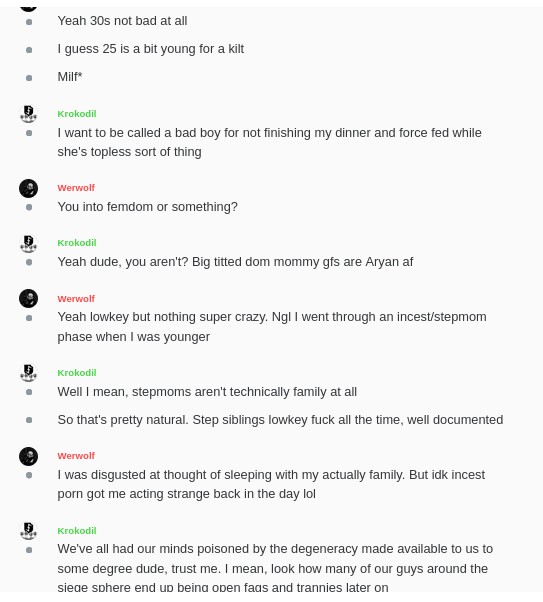The height and width of the screenshot is (602, 543).
Task: Open Werwolf's avatar above 'You into femdom' message
Action: [x=28, y=189]
